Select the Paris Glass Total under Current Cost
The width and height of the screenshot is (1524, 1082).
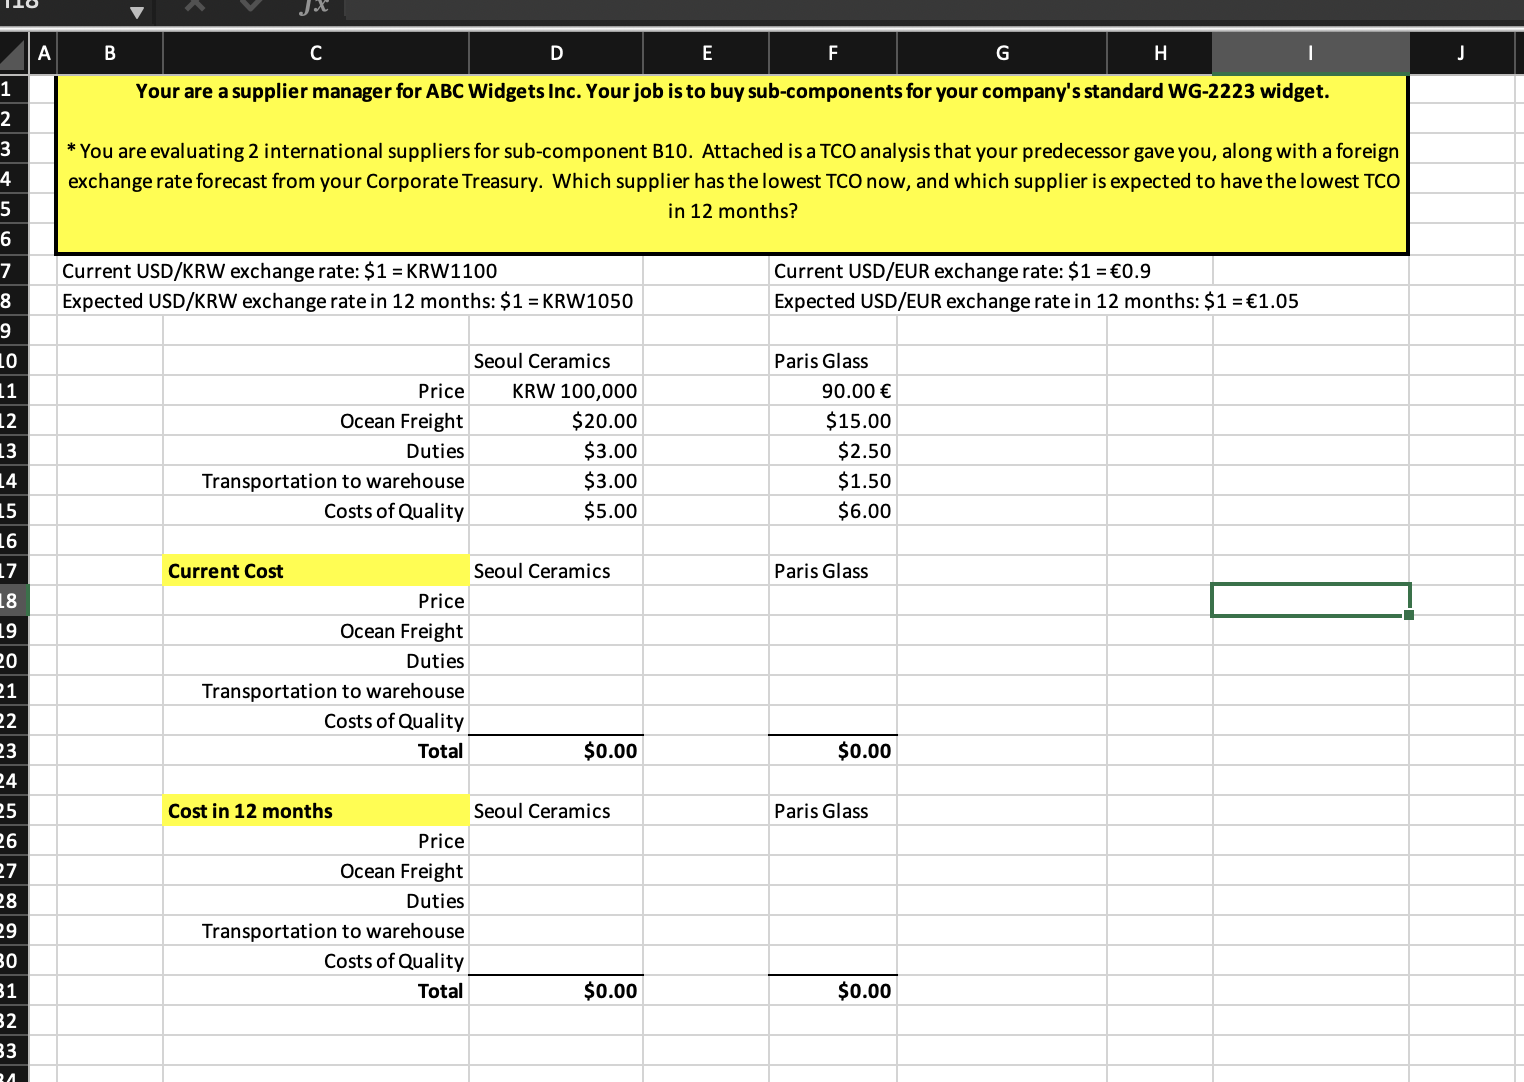833,751
